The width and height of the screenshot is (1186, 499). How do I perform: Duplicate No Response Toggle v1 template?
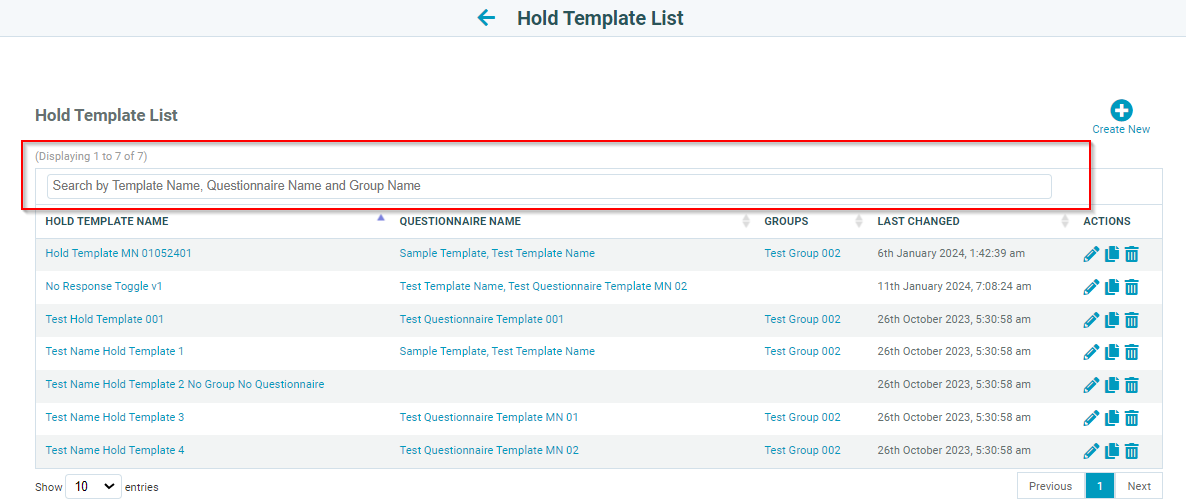point(1111,287)
